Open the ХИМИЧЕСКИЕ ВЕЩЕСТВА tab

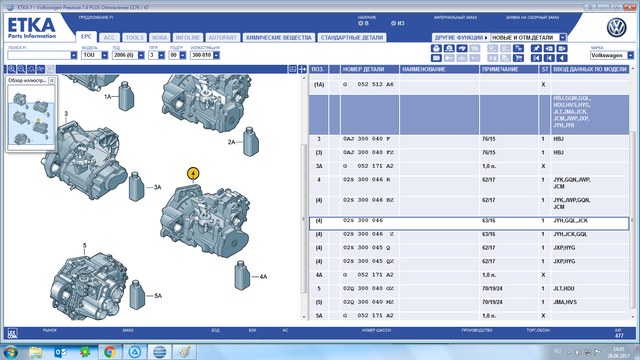pos(279,38)
